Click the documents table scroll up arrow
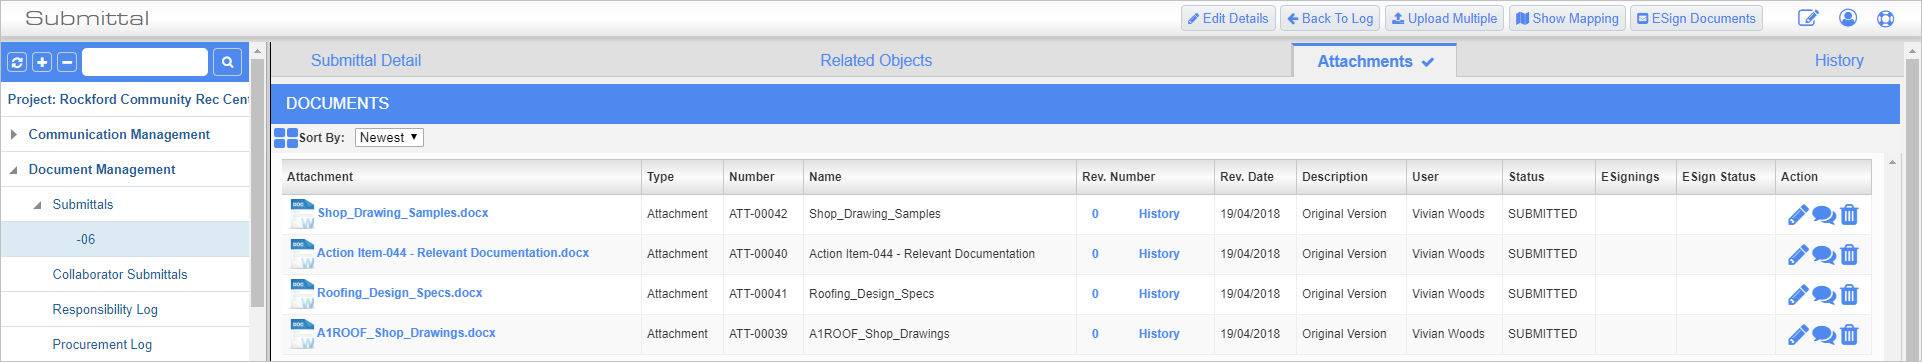Image resolution: width=1922 pixels, height=362 pixels. [1891, 162]
